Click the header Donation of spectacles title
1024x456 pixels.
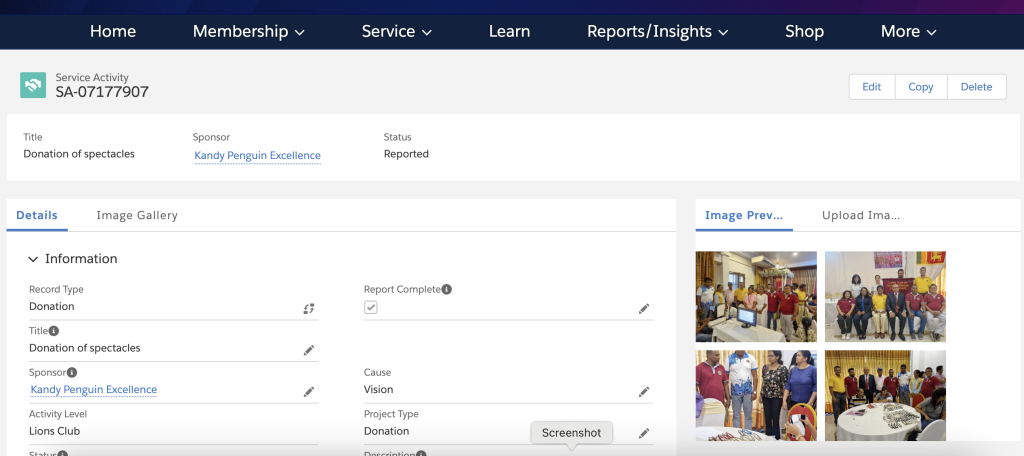click(x=79, y=154)
